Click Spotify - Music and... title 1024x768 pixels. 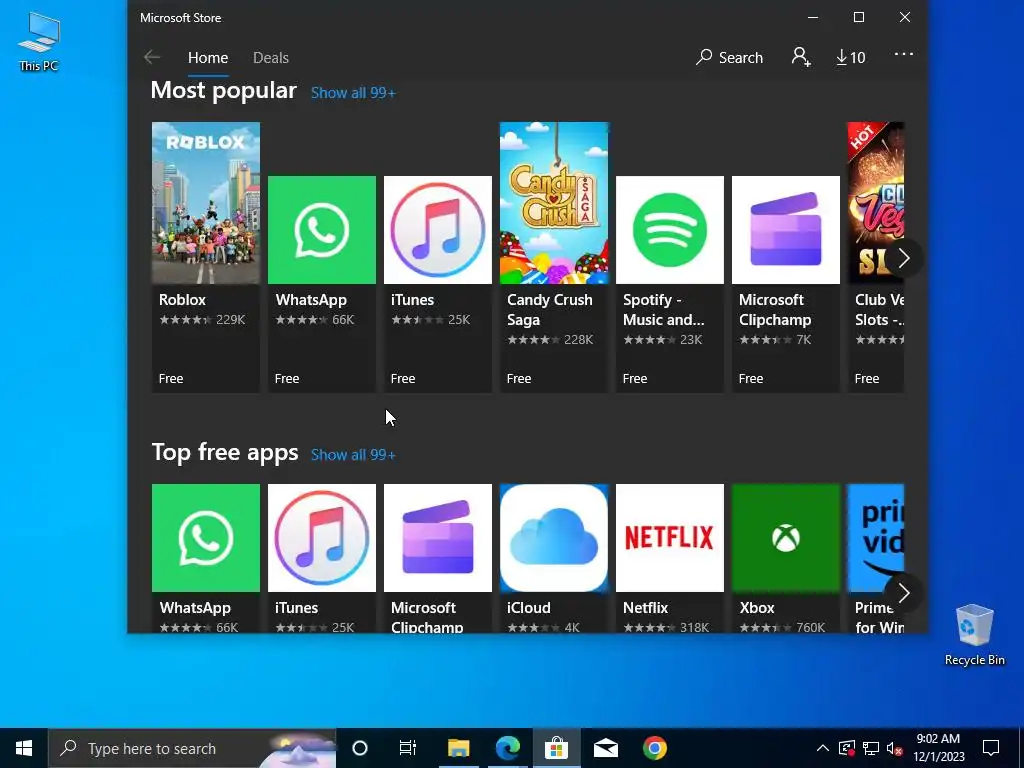(x=664, y=310)
